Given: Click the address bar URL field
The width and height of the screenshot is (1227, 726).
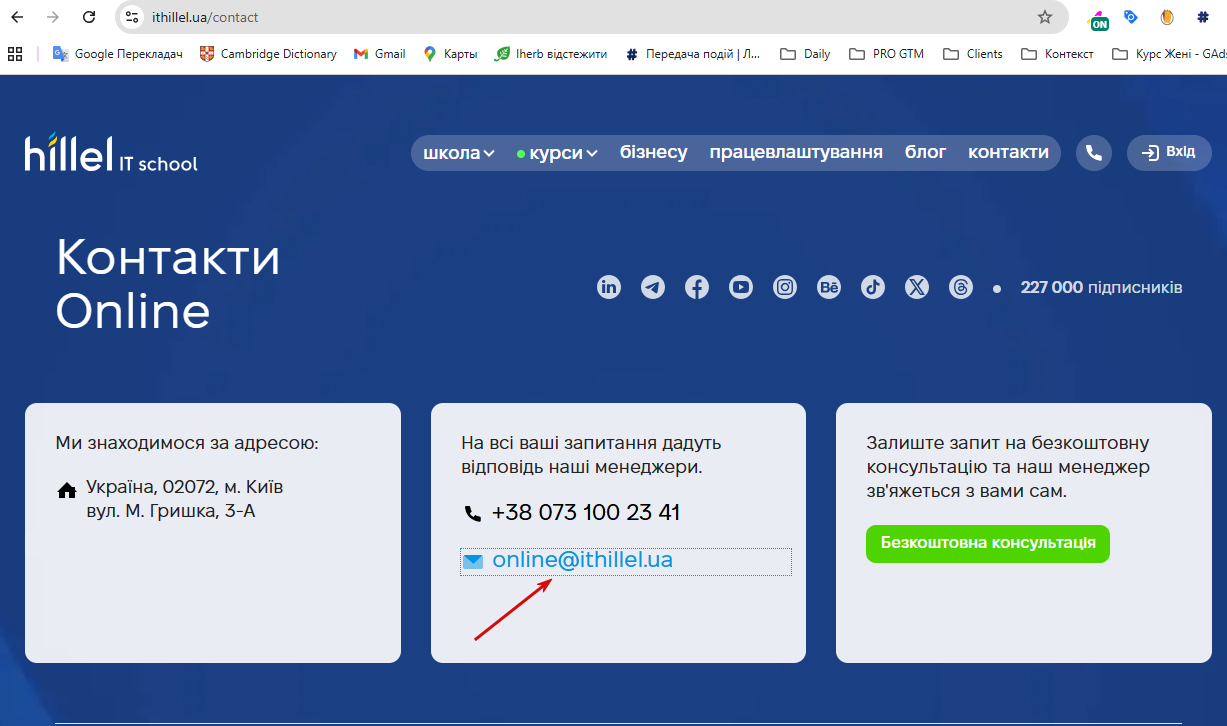Looking at the screenshot, I should (x=590, y=17).
